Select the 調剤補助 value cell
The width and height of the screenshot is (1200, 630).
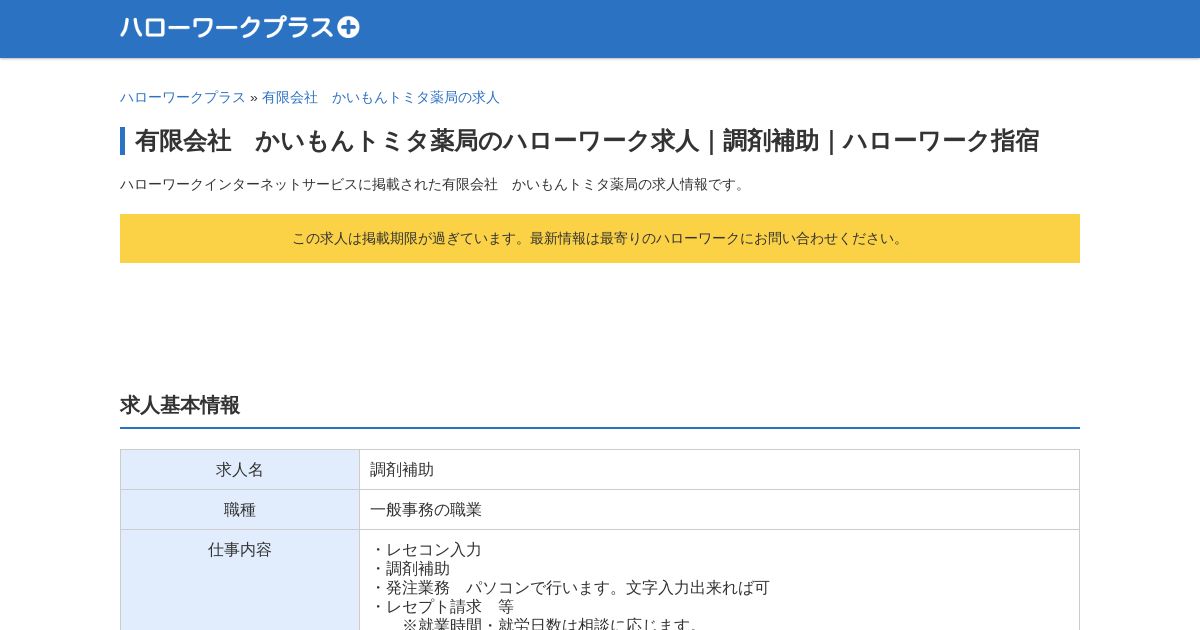pos(719,470)
